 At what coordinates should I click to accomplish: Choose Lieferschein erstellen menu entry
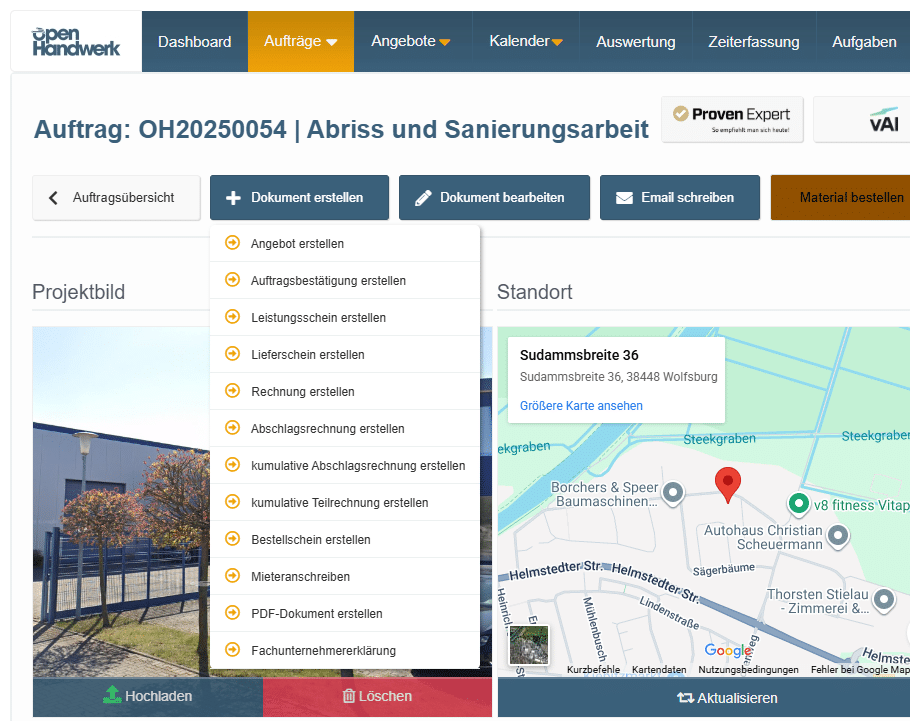[307, 355]
